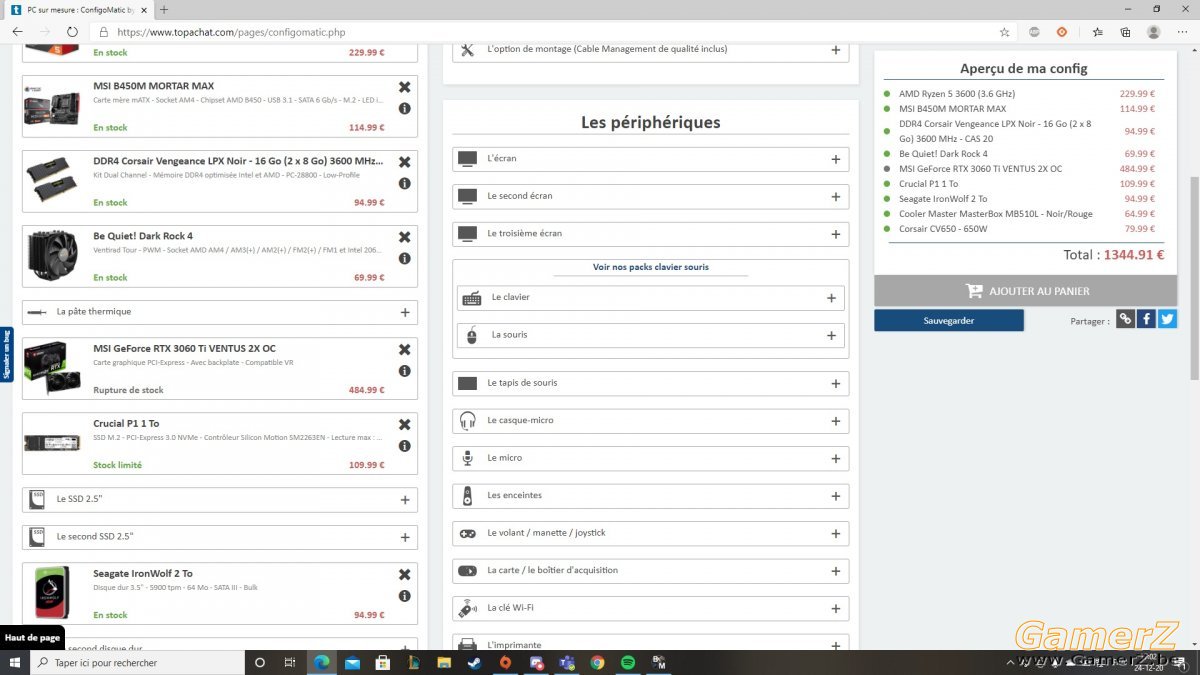Image resolution: width=1200 pixels, height=675 pixels.
Task: Click the Haut de page button
Action: click(33, 638)
